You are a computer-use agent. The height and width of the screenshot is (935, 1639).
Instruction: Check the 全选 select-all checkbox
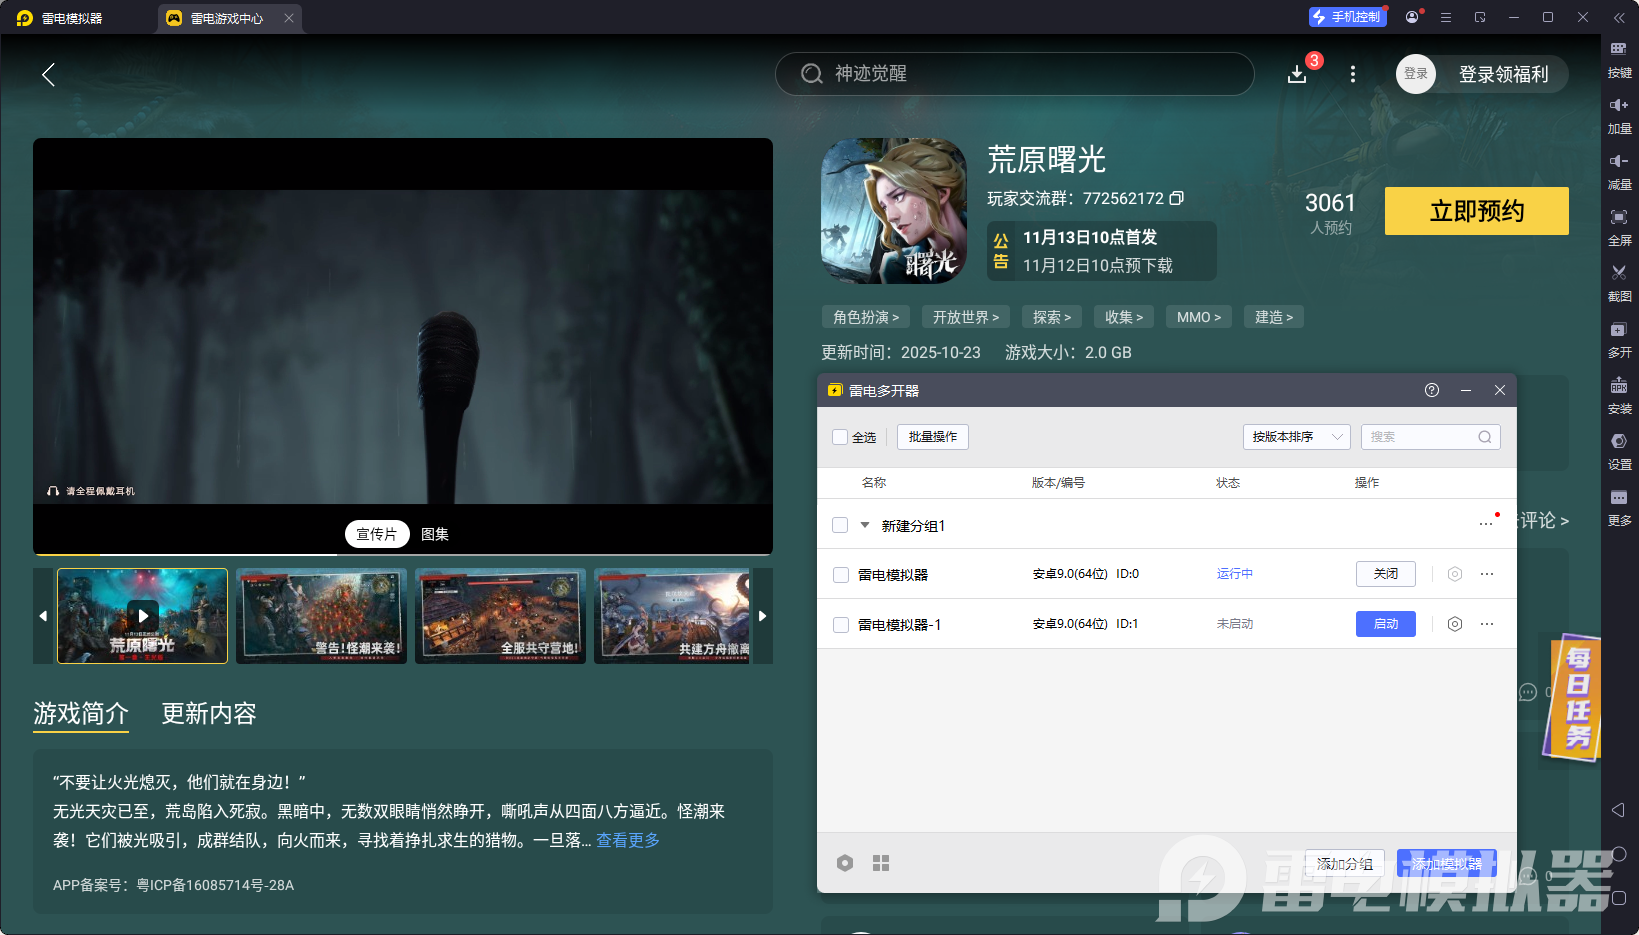pyautogui.click(x=840, y=437)
